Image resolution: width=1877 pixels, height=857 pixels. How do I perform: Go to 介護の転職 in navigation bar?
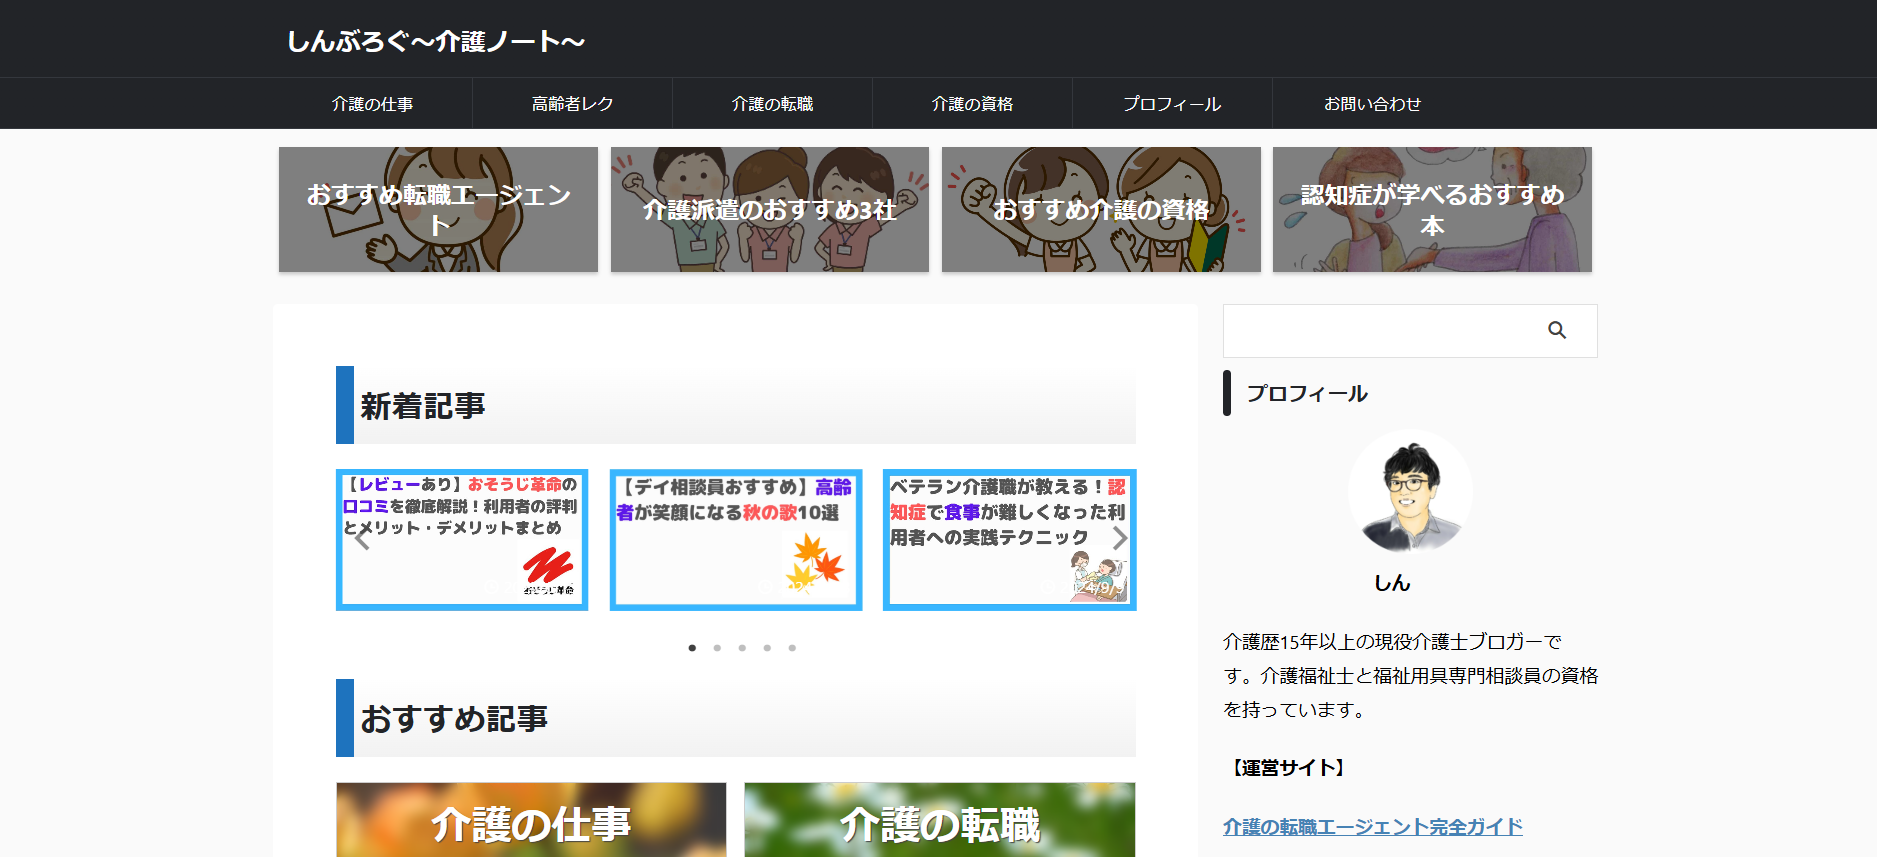(x=772, y=104)
